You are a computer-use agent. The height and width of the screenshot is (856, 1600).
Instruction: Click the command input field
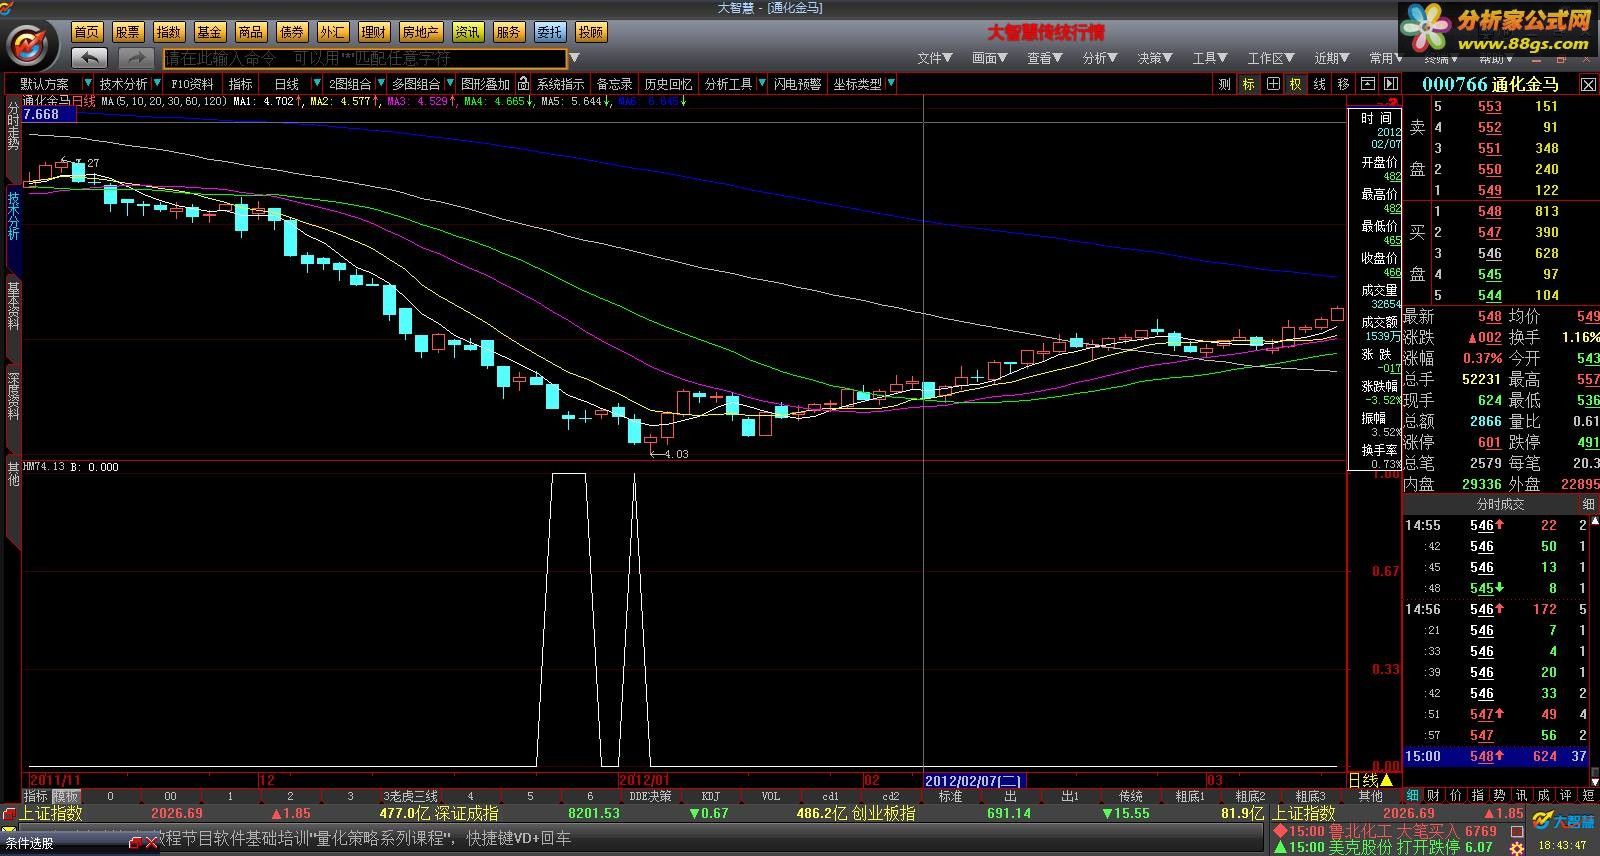[x=365, y=59]
